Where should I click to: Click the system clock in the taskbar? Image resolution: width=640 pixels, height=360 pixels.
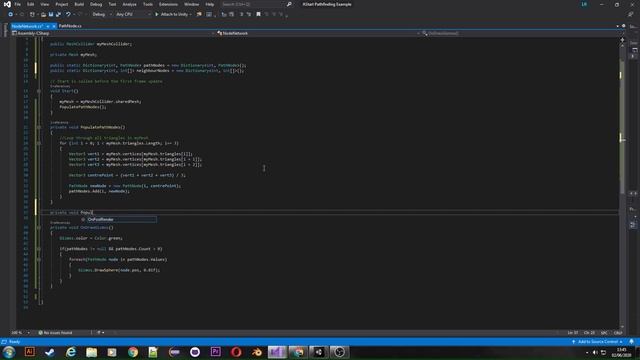point(622,352)
